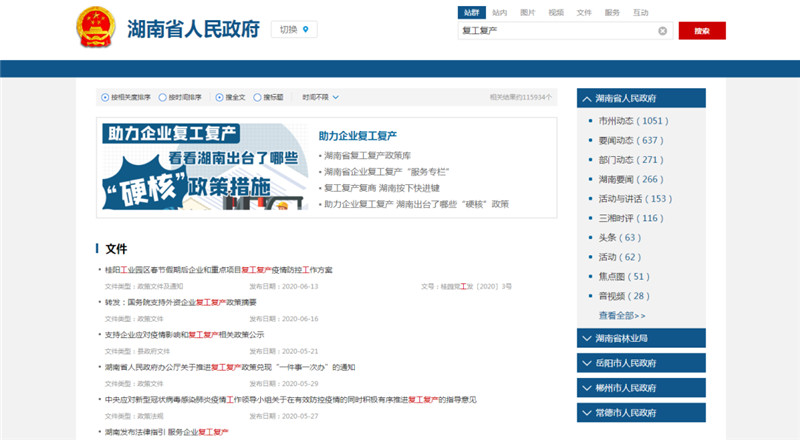
Task: Select sort by relevance radio button
Action: coord(105,97)
